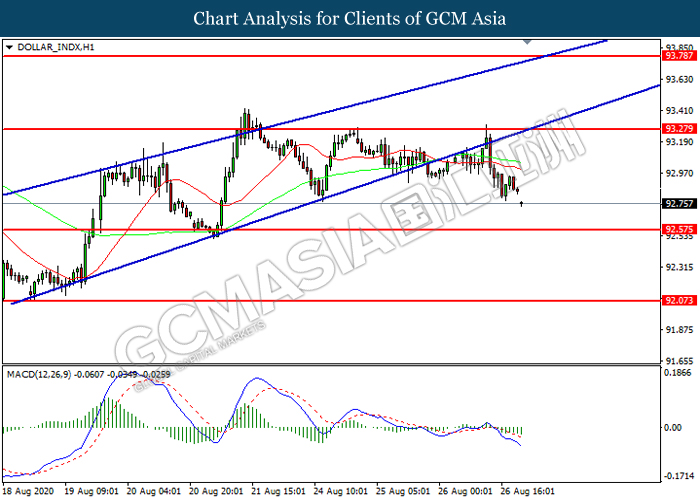The image size is (700, 500).
Task: Click the chart shift triangle marker
Action: click(x=527, y=42)
